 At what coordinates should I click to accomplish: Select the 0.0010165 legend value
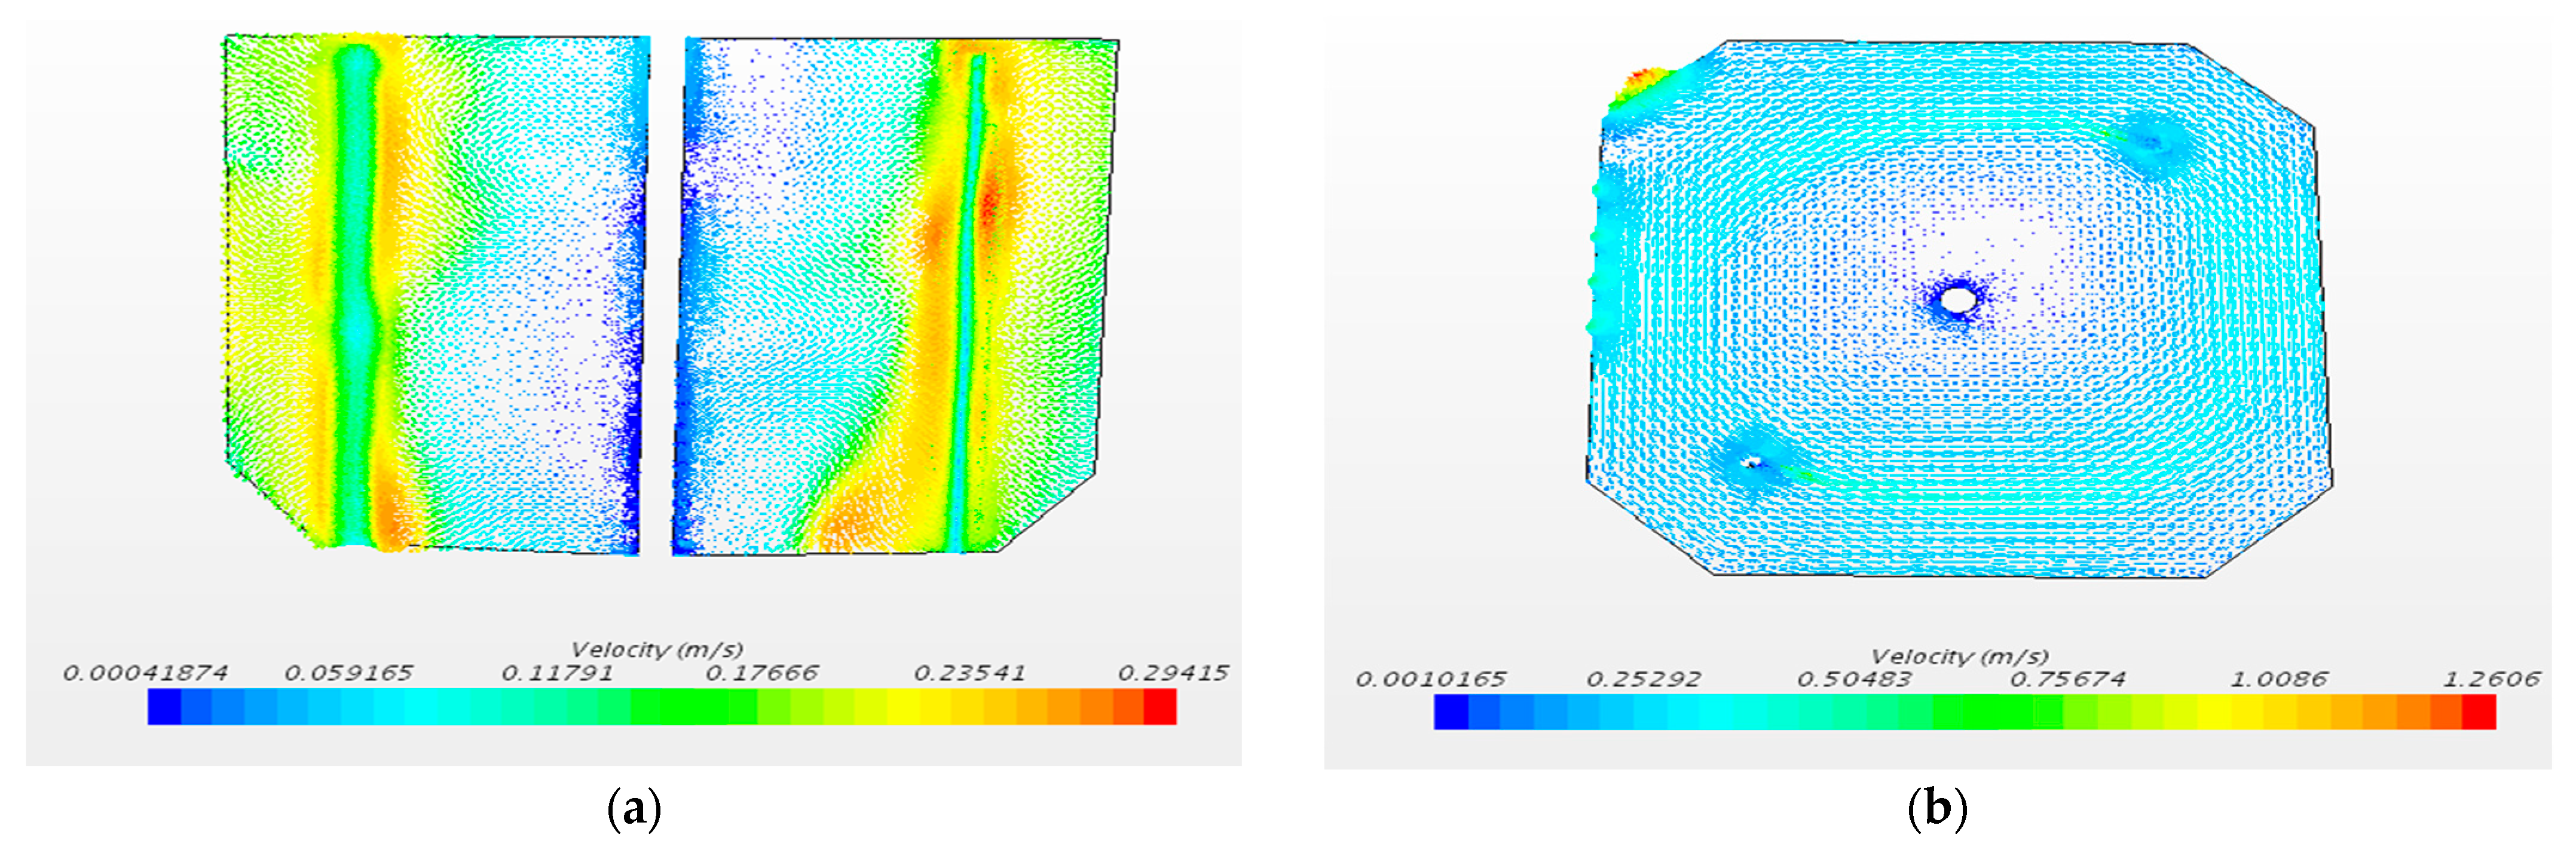[1430, 679]
